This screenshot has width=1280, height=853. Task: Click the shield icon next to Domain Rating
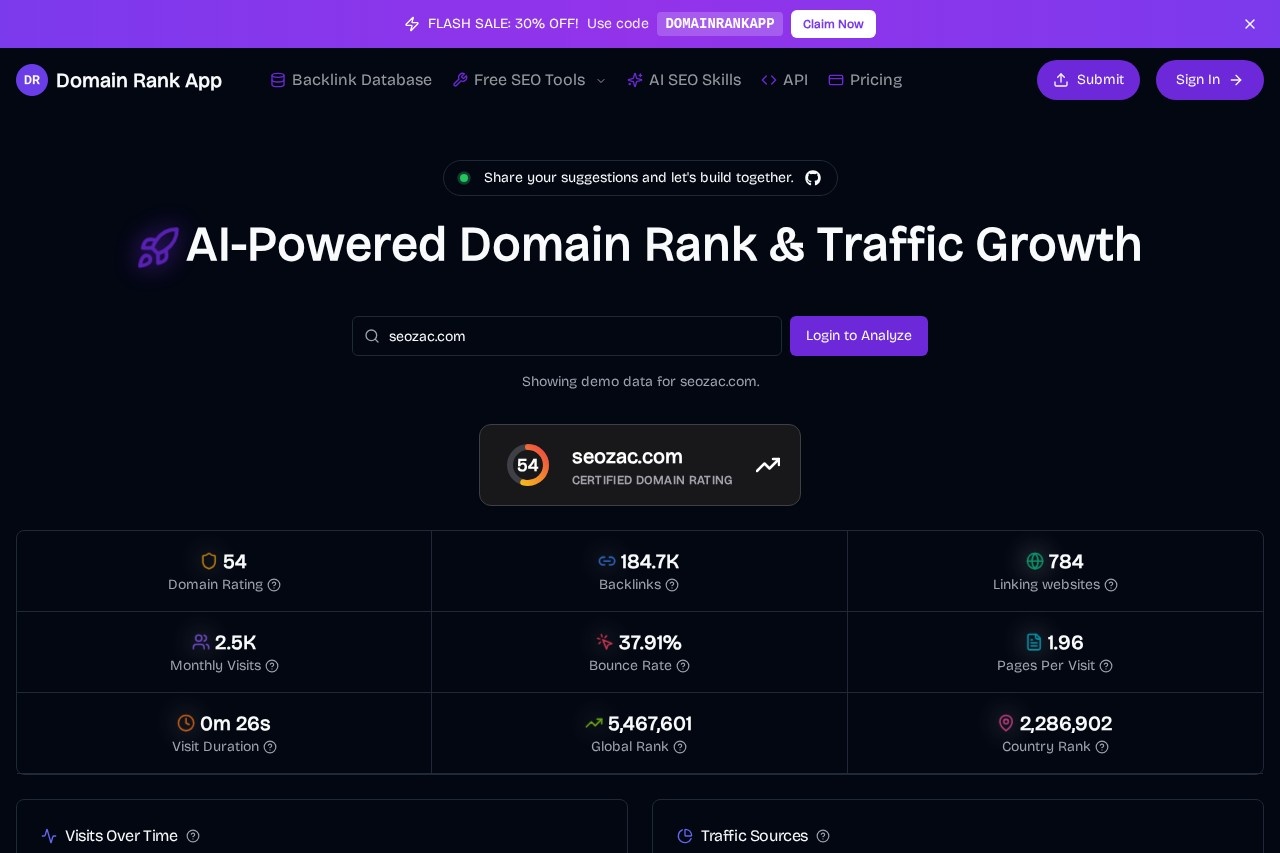tap(209, 561)
